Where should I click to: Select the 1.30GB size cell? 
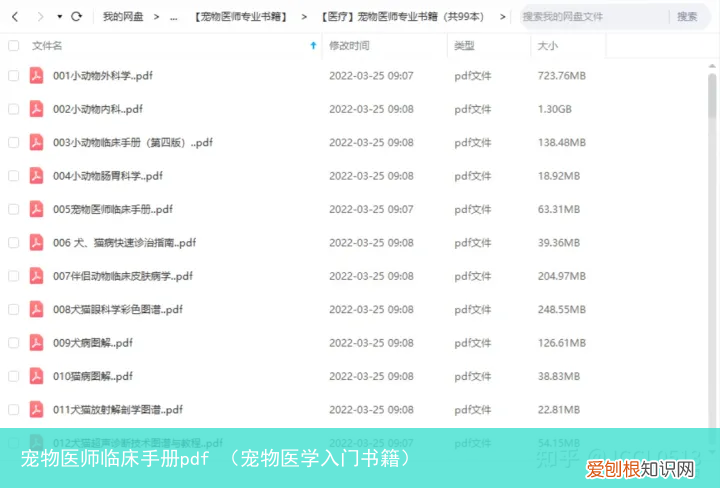pyautogui.click(x=555, y=109)
